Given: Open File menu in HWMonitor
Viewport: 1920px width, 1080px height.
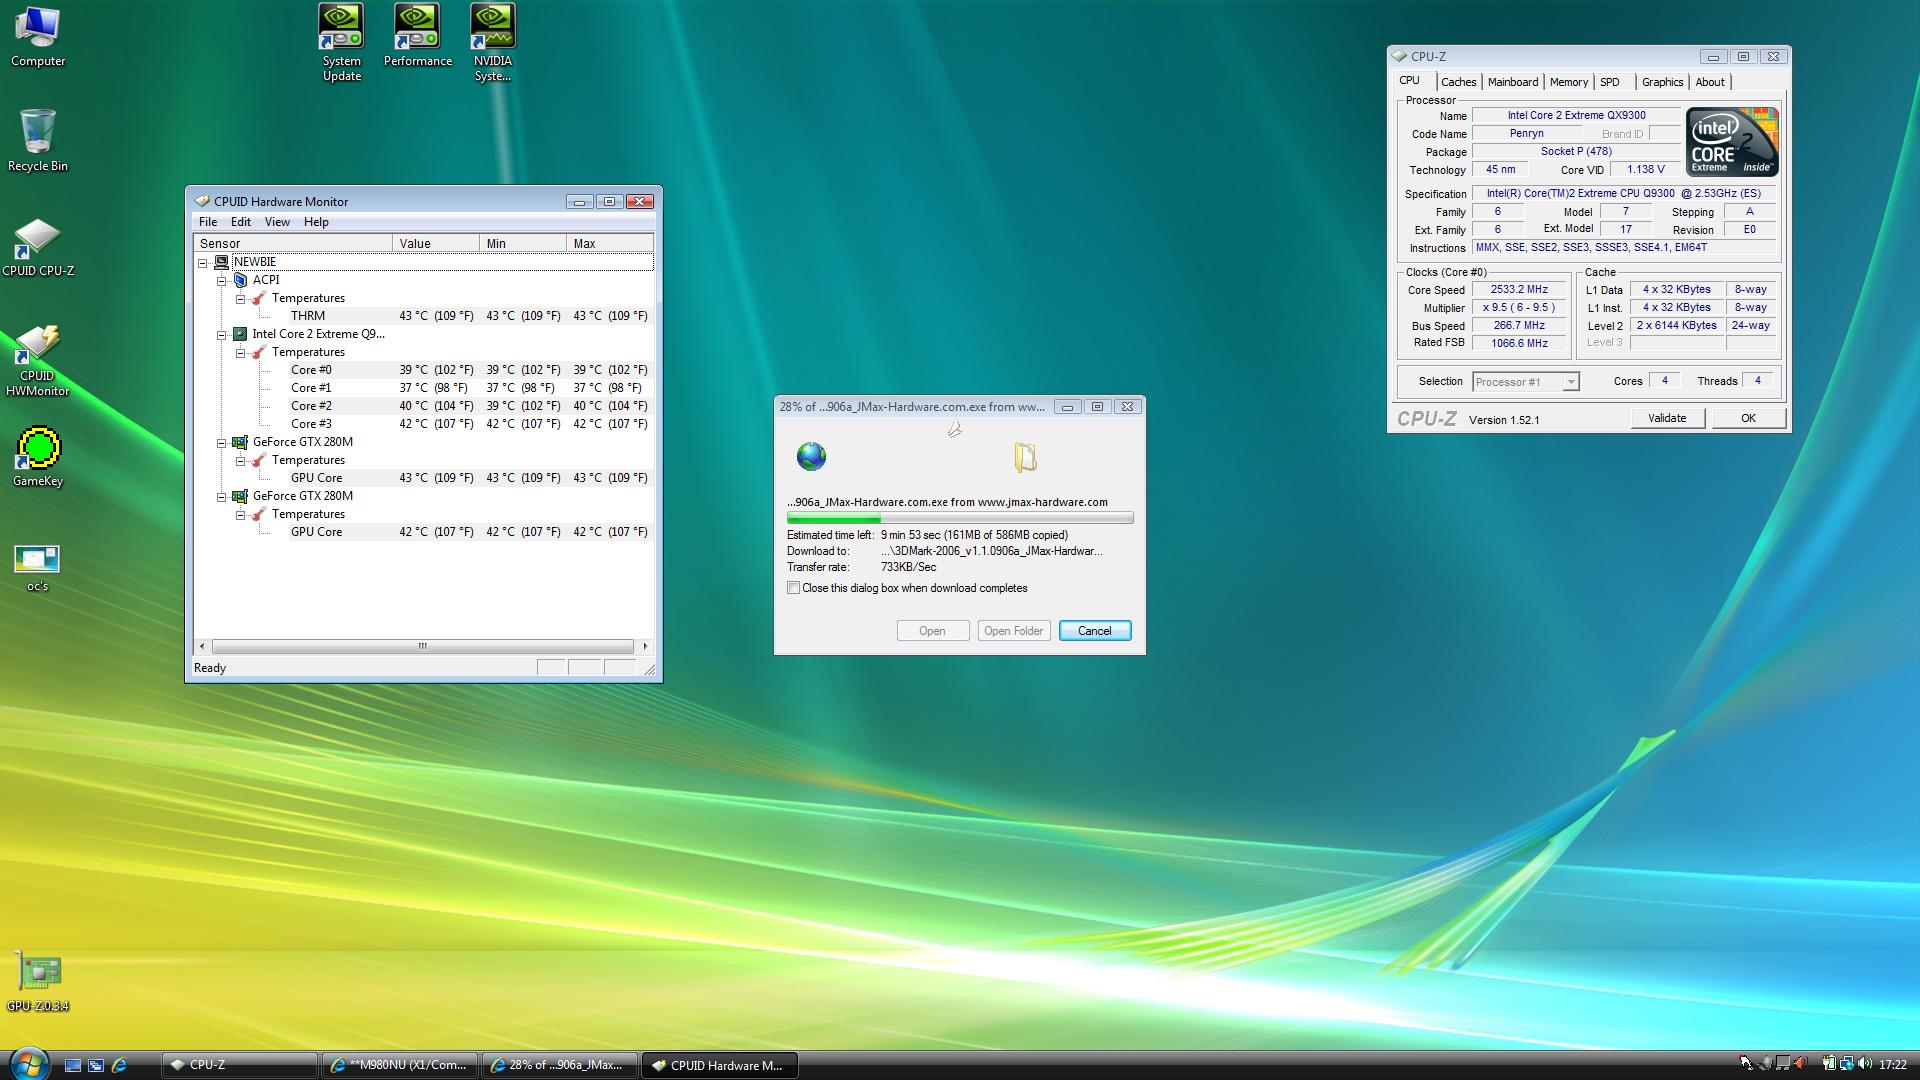Looking at the screenshot, I should 208,222.
